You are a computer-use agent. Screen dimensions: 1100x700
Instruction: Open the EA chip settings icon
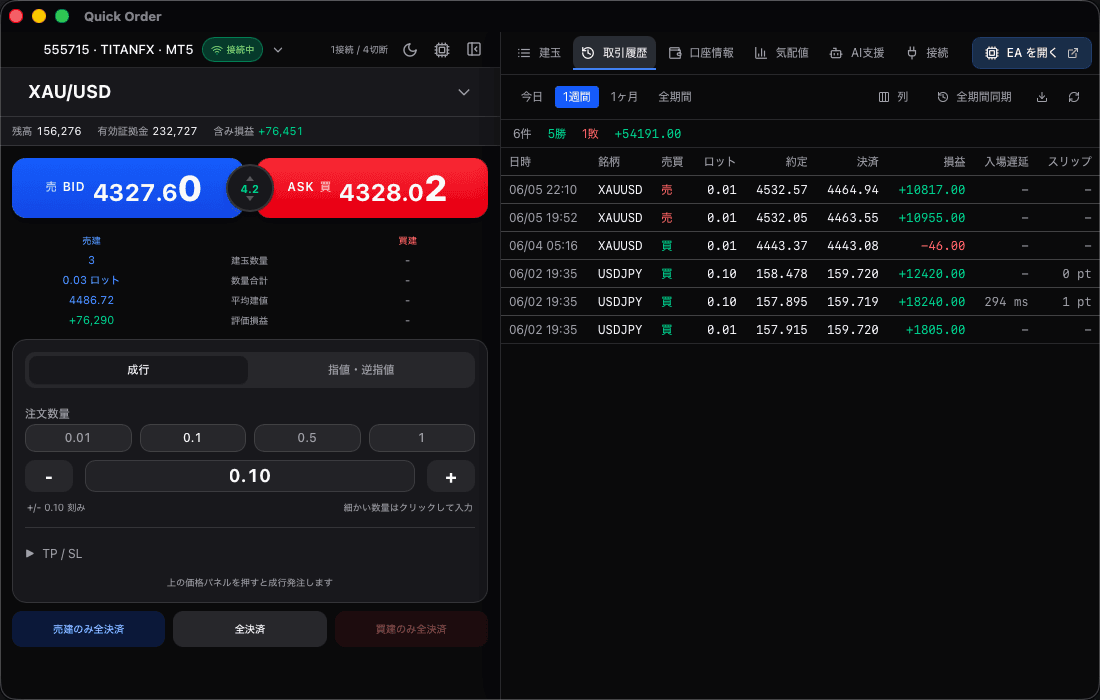point(442,50)
